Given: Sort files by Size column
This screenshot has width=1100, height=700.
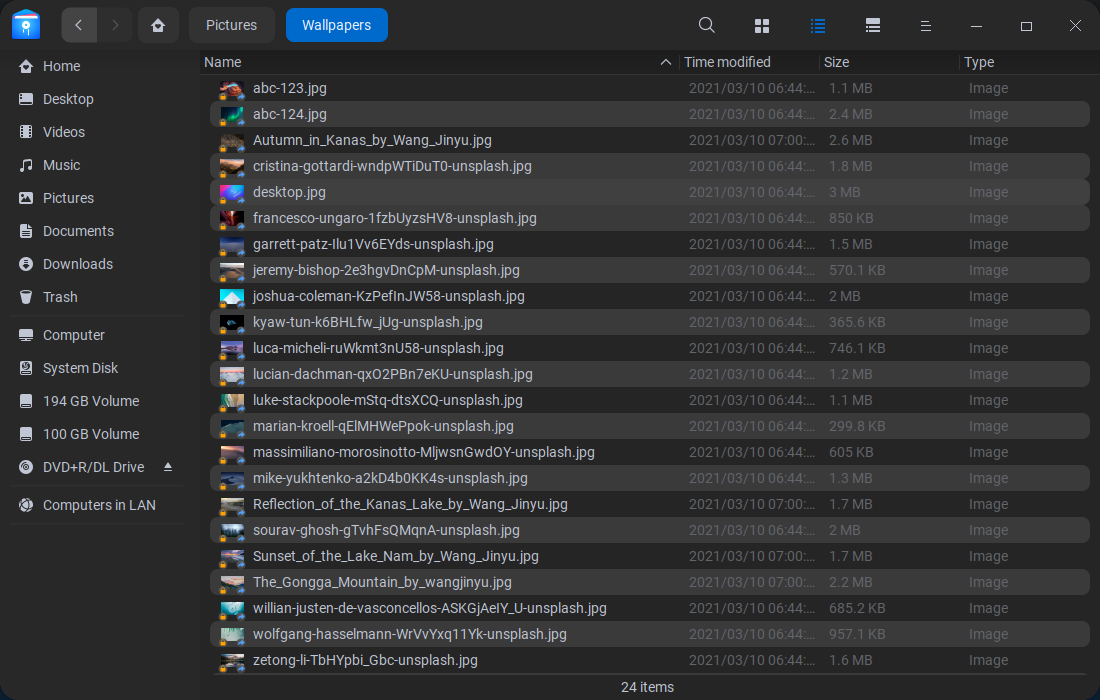Looking at the screenshot, I should [835, 62].
